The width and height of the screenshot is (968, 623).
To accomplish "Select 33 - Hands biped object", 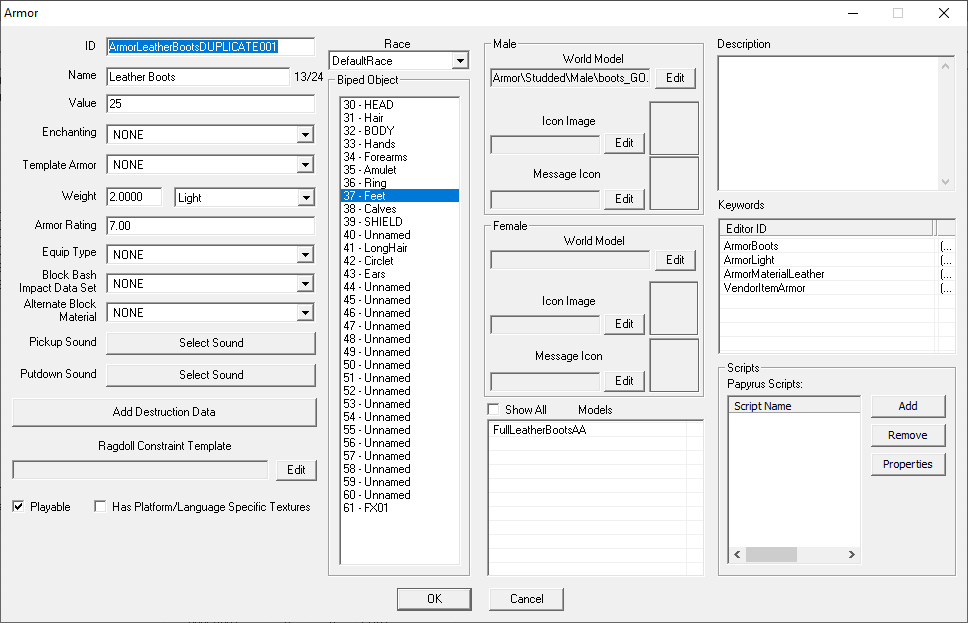I will tap(399, 144).
